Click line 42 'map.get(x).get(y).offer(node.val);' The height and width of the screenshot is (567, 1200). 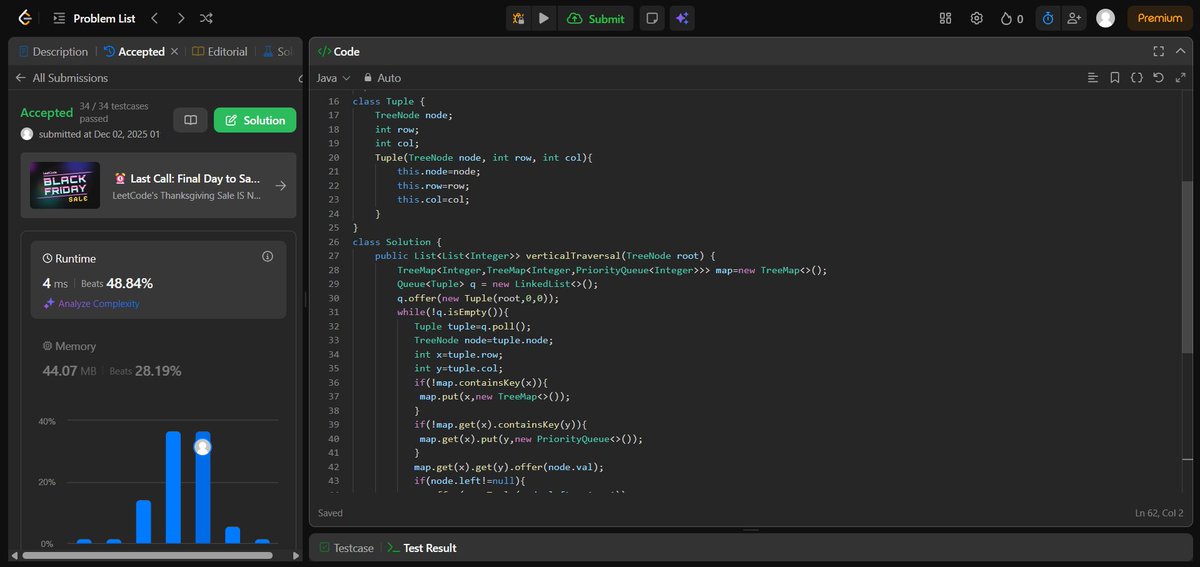(509, 466)
